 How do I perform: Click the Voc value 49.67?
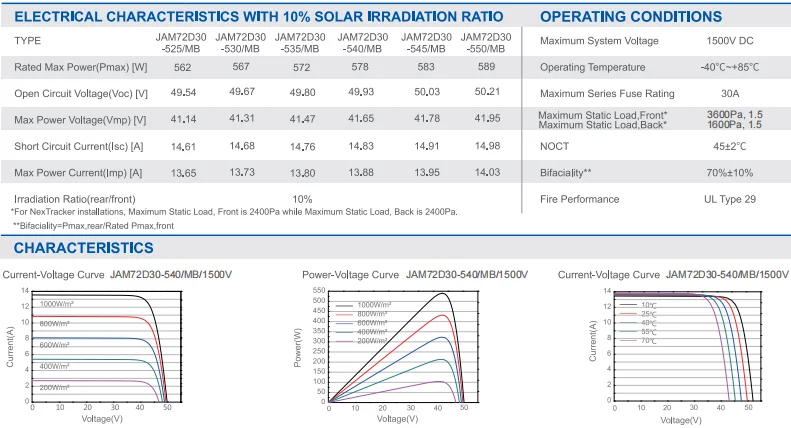[x=242, y=92]
